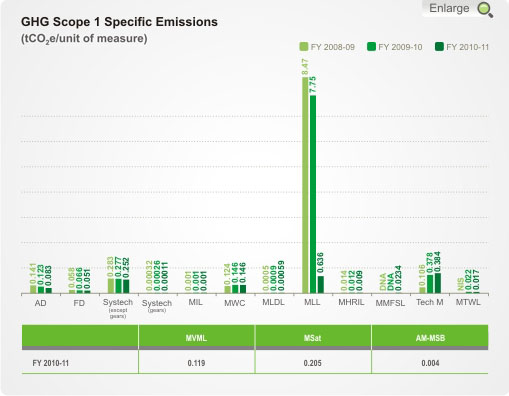The height and width of the screenshot is (396, 509).
Task: Click the Systech (gears) axis label
Action: [x=157, y=306]
